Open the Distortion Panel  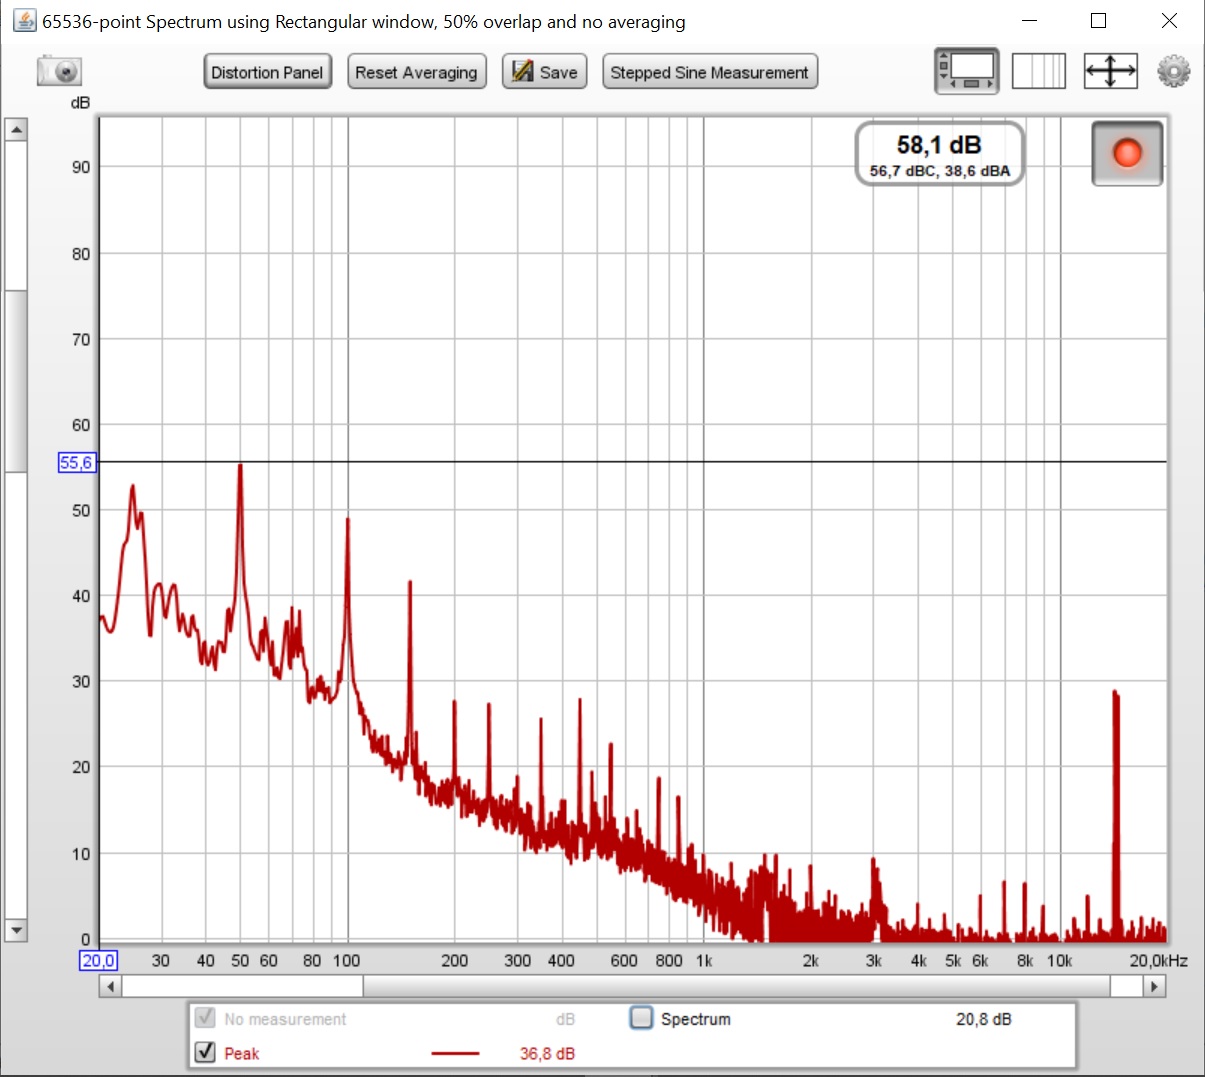click(x=267, y=72)
